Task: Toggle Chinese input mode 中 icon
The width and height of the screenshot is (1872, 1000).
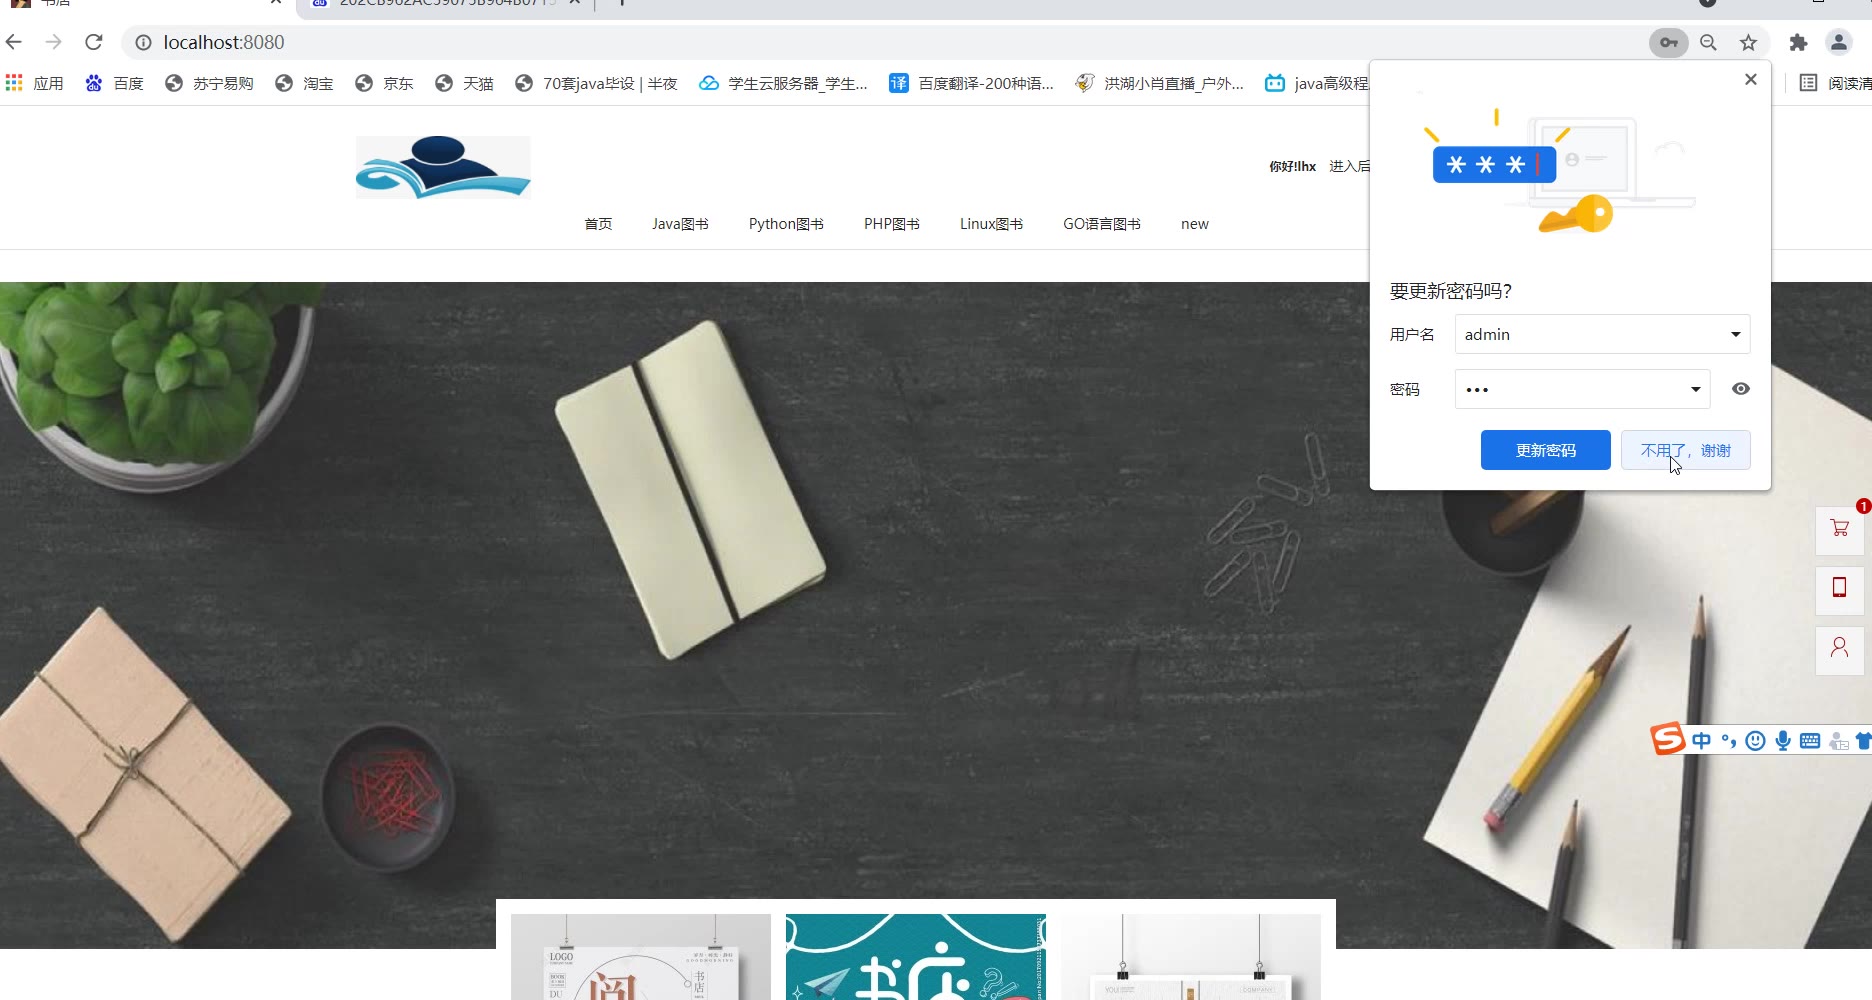Action: 1702,741
